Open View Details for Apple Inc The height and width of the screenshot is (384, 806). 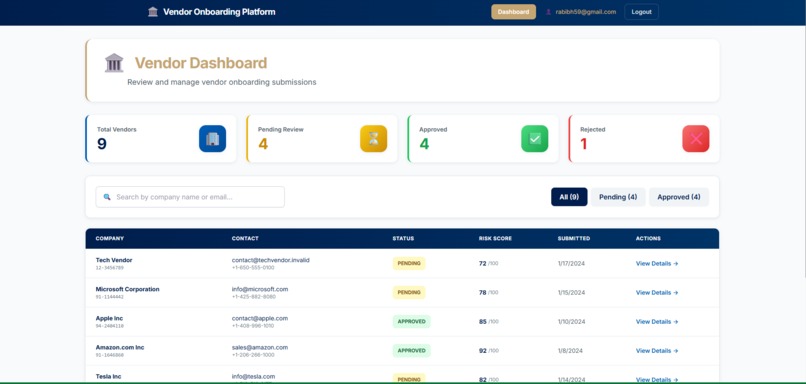pos(657,321)
